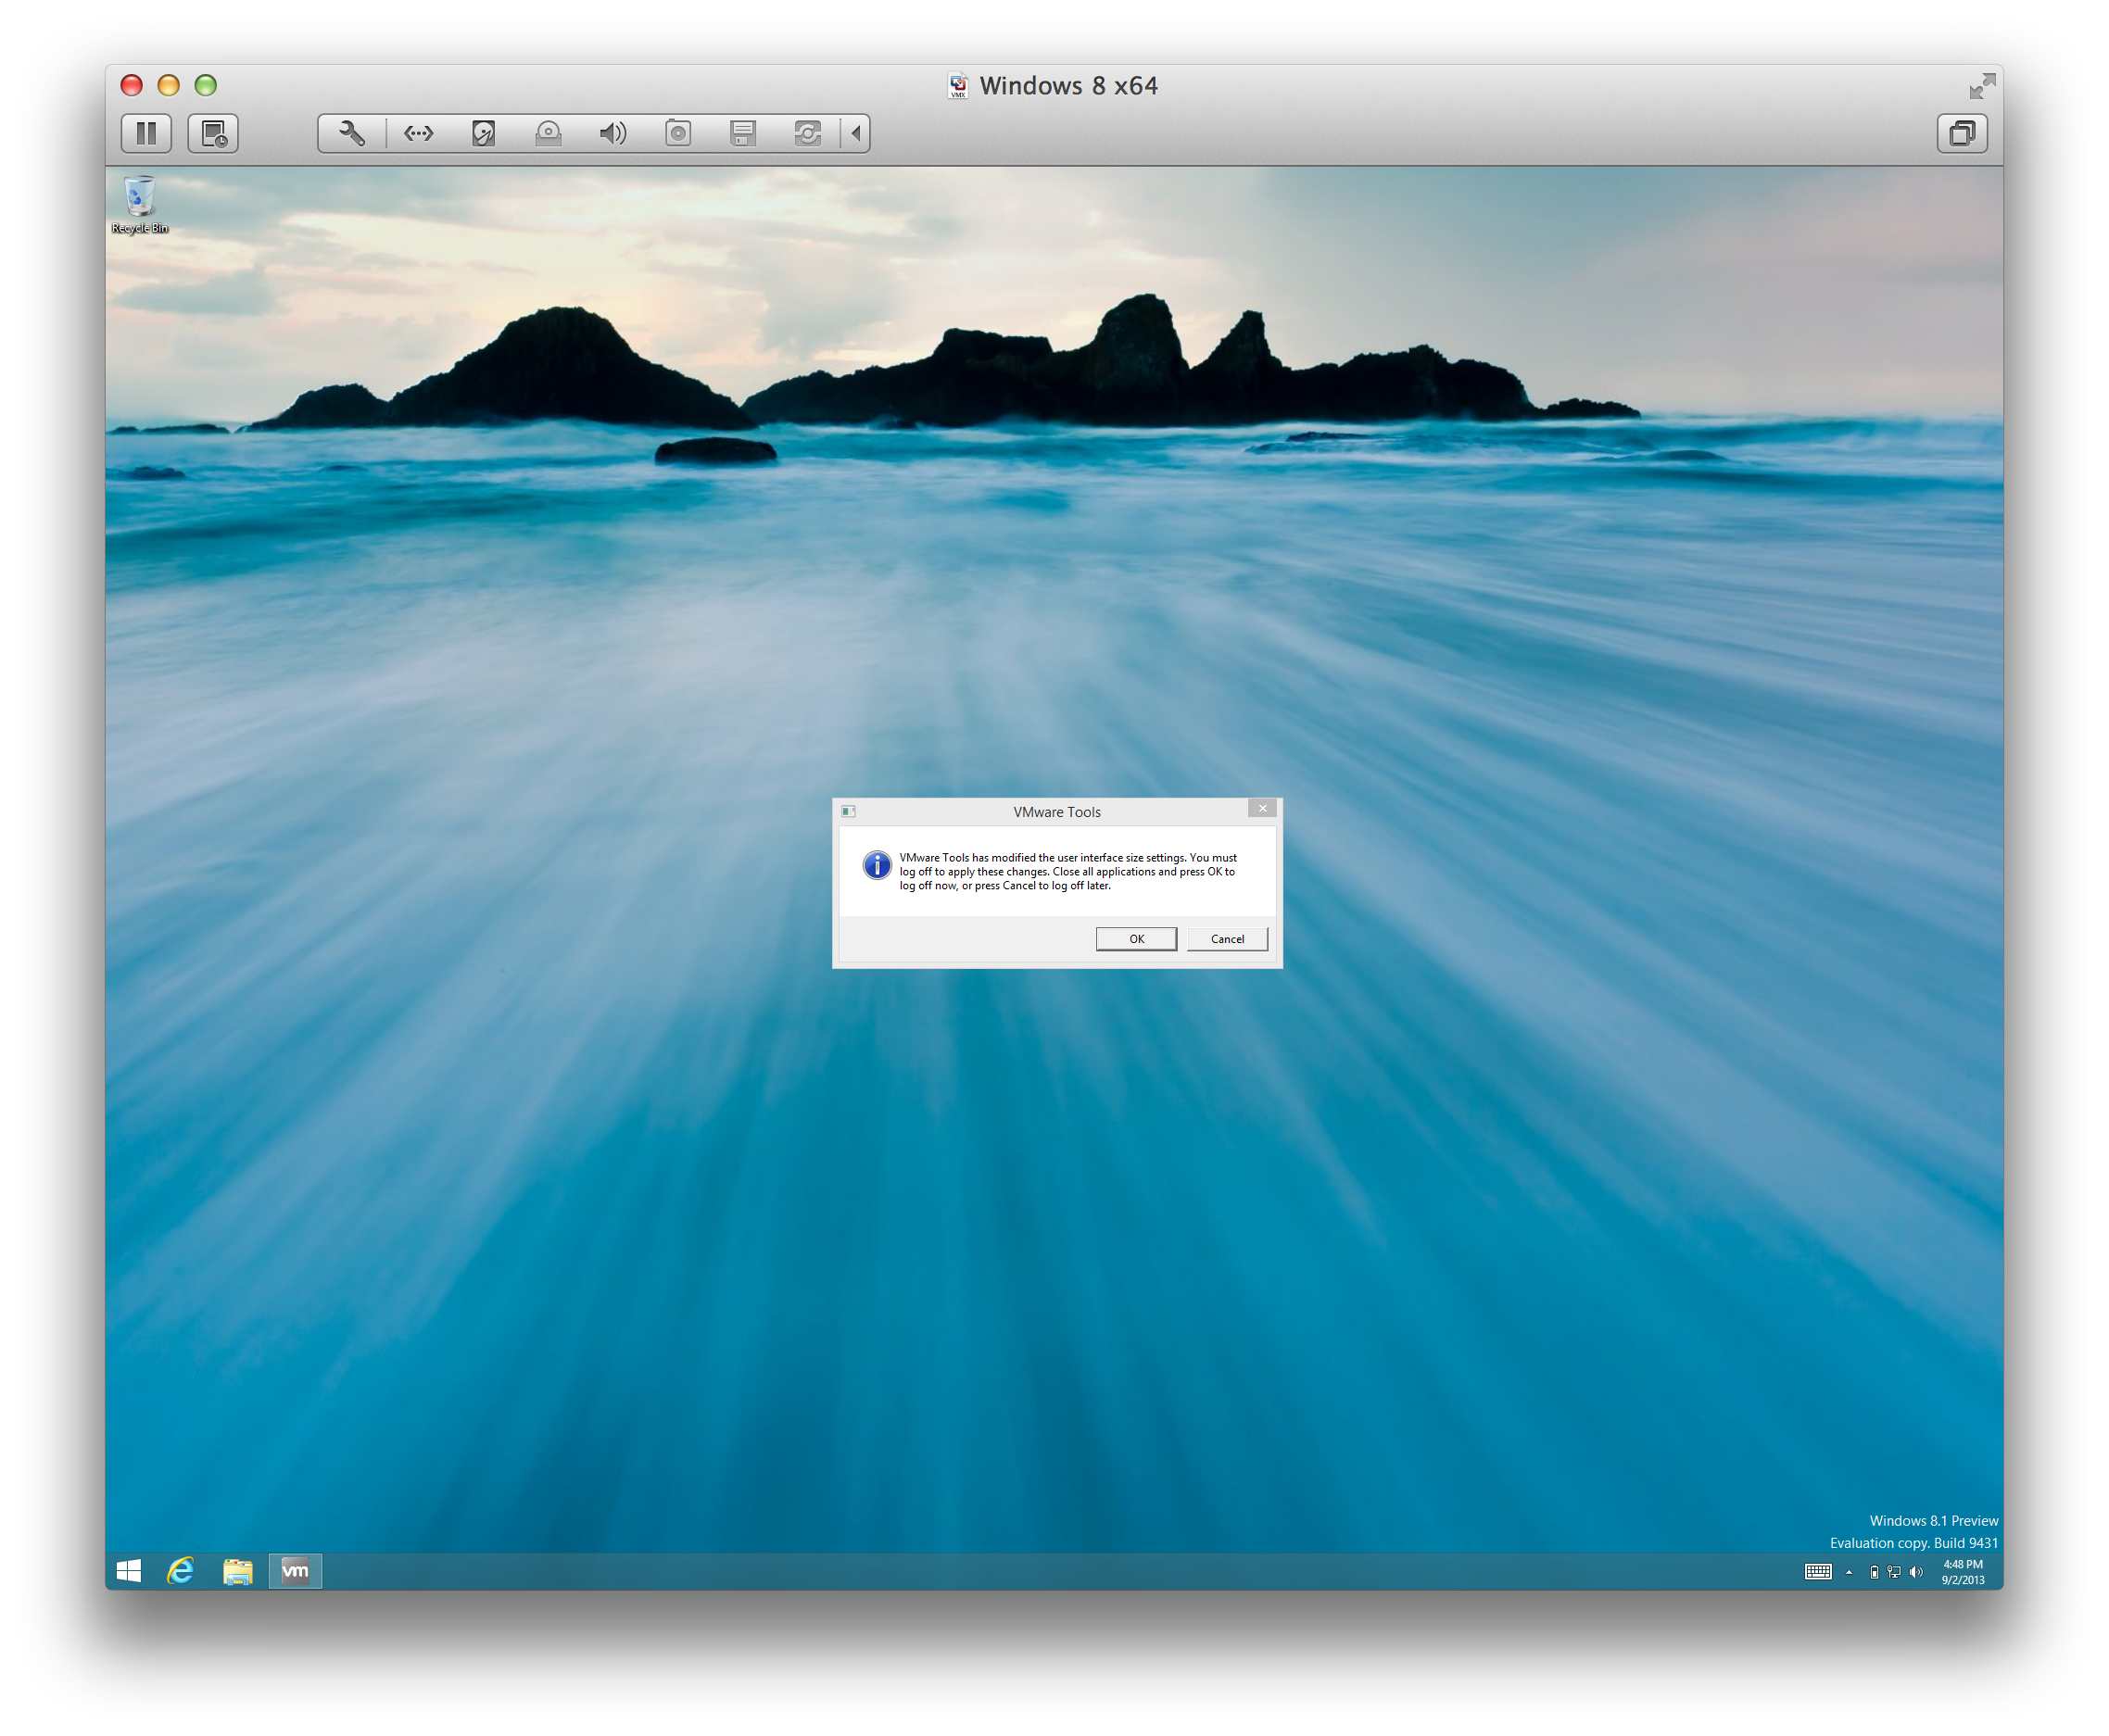Open Internet Explorer from the taskbar
The image size is (2109, 1736).
(x=181, y=1571)
